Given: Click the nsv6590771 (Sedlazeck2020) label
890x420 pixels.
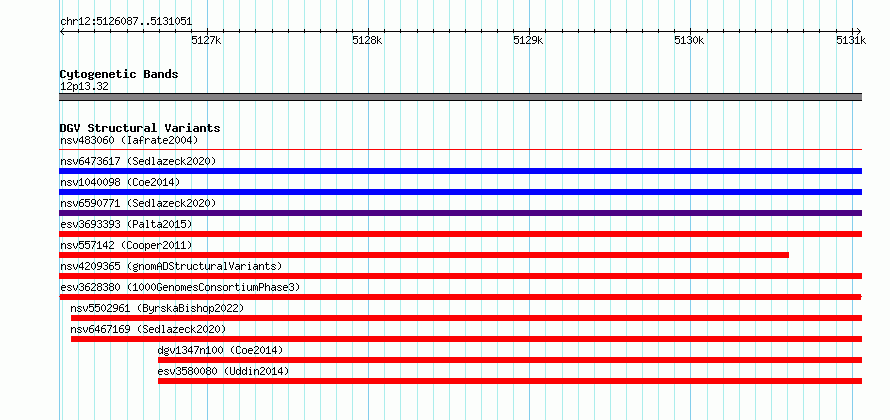Looking at the screenshot, I should point(138,203).
